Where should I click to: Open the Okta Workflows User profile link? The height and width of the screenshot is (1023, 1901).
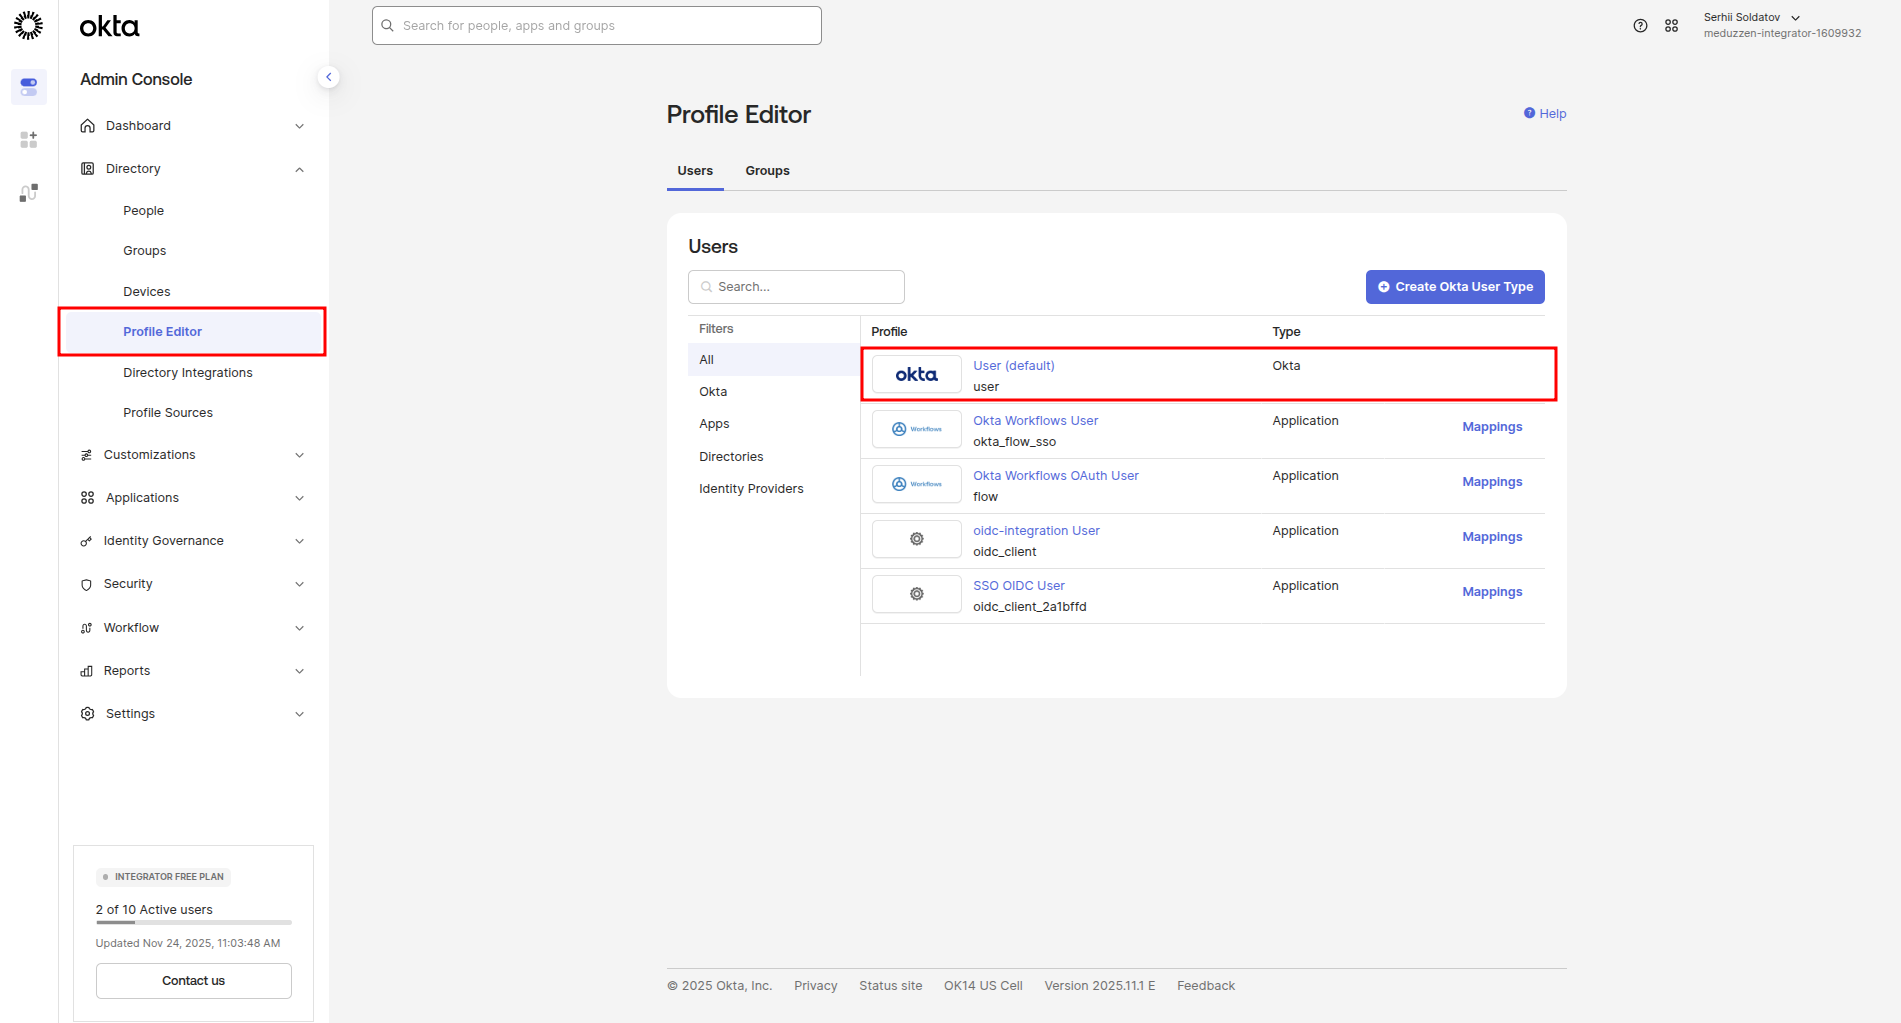coord(1035,421)
